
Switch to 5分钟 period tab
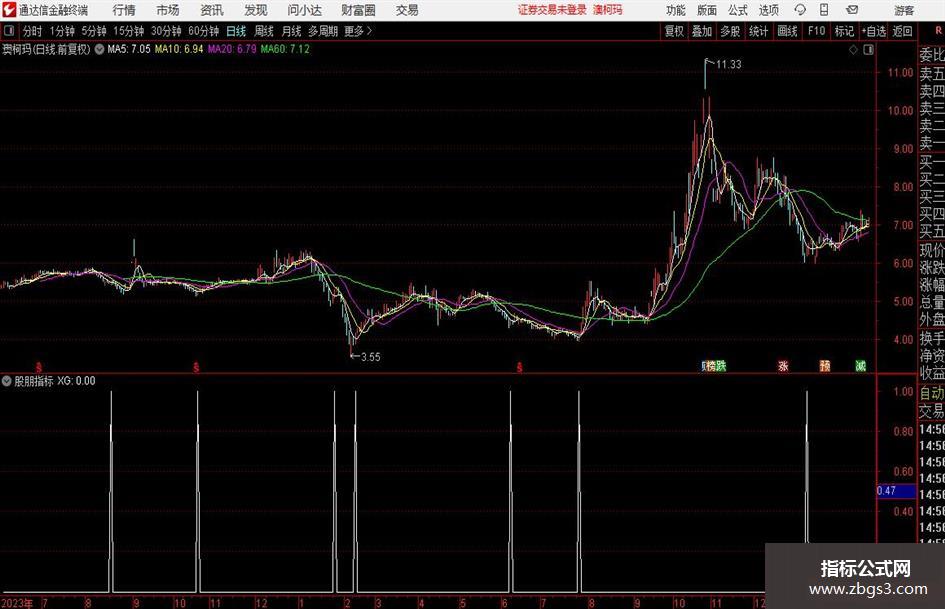pos(94,31)
